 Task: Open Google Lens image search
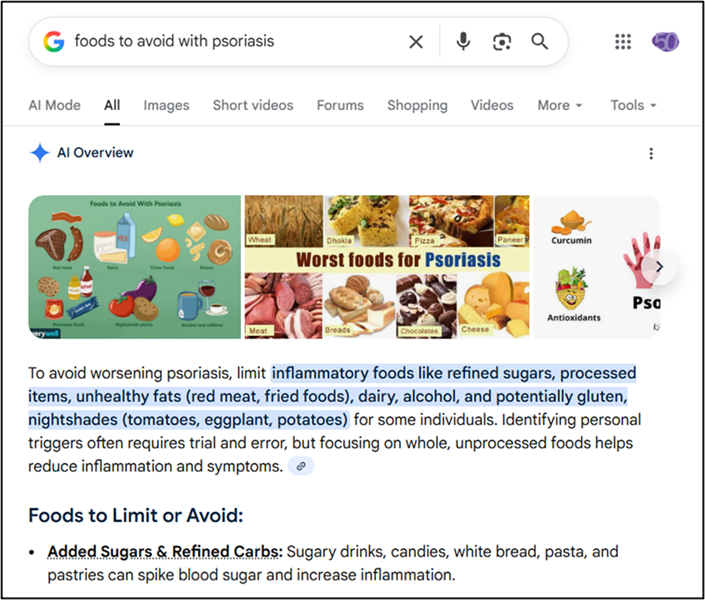coord(502,41)
